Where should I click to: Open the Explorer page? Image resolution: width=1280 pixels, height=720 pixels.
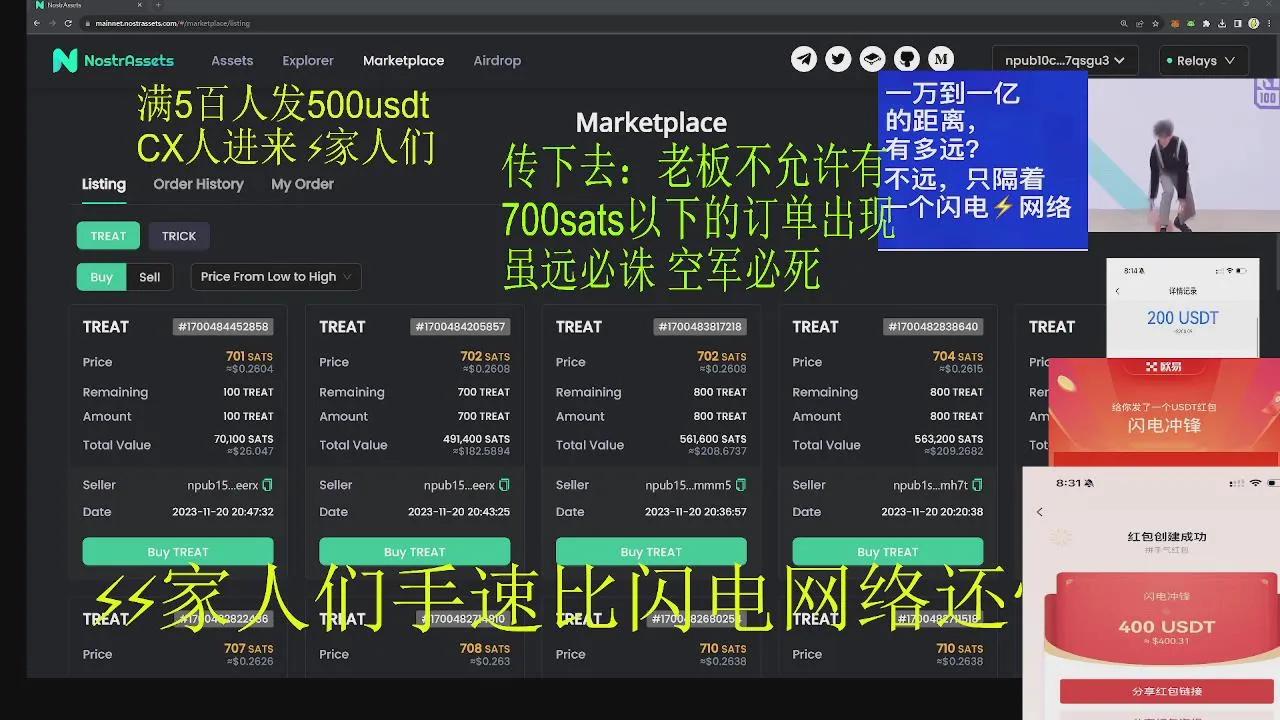[308, 60]
